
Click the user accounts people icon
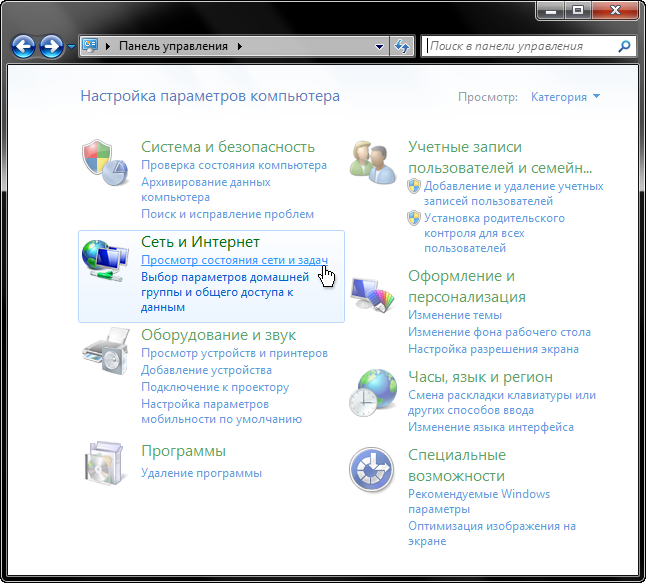coord(372,163)
